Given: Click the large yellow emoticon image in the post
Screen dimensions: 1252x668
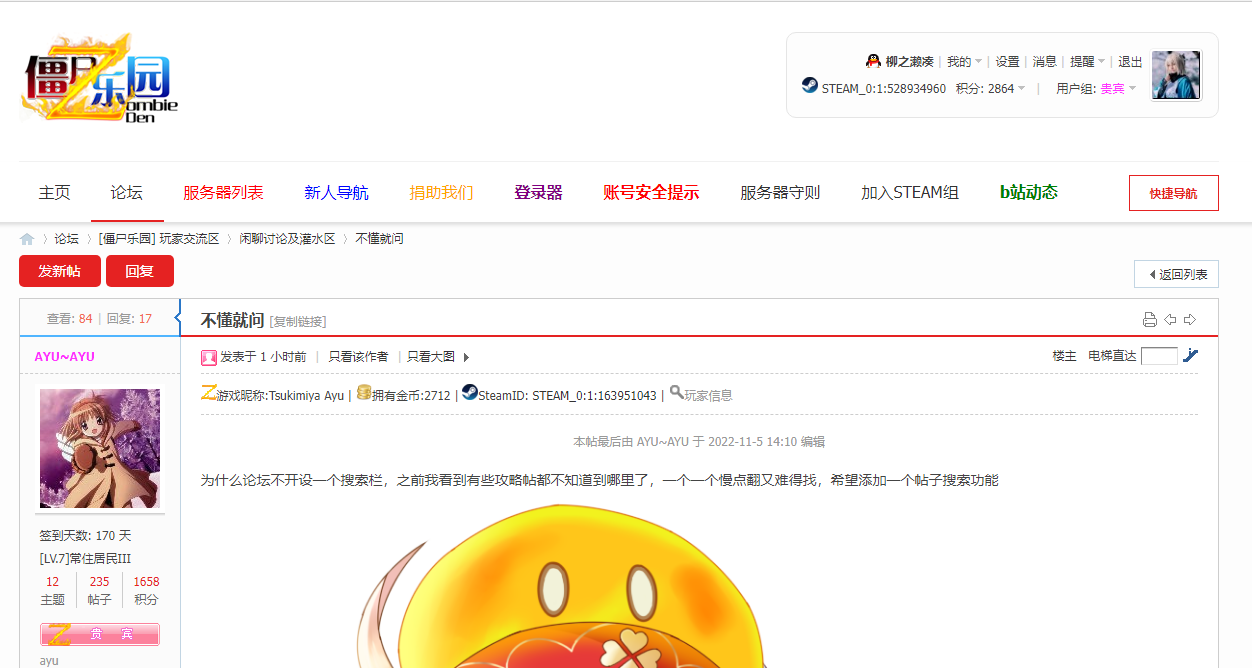Looking at the screenshot, I should pyautogui.click(x=560, y=586).
